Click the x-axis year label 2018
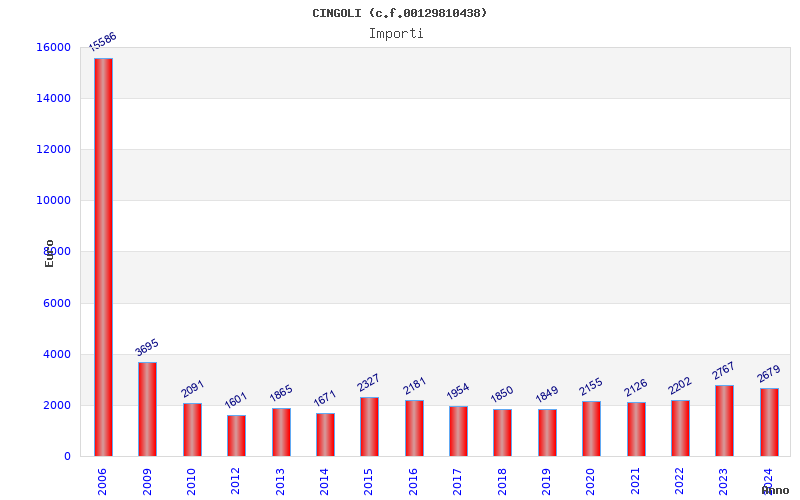This screenshot has width=800, height=500. (502, 482)
